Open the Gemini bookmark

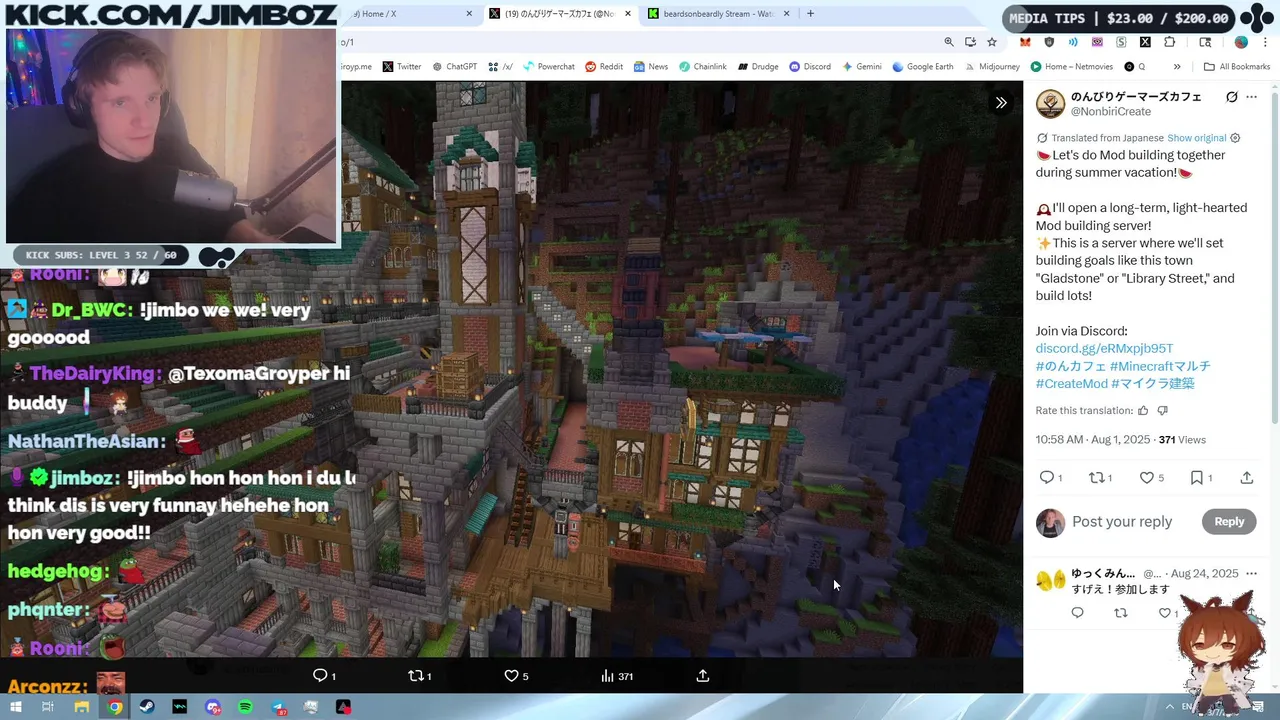(x=861, y=67)
